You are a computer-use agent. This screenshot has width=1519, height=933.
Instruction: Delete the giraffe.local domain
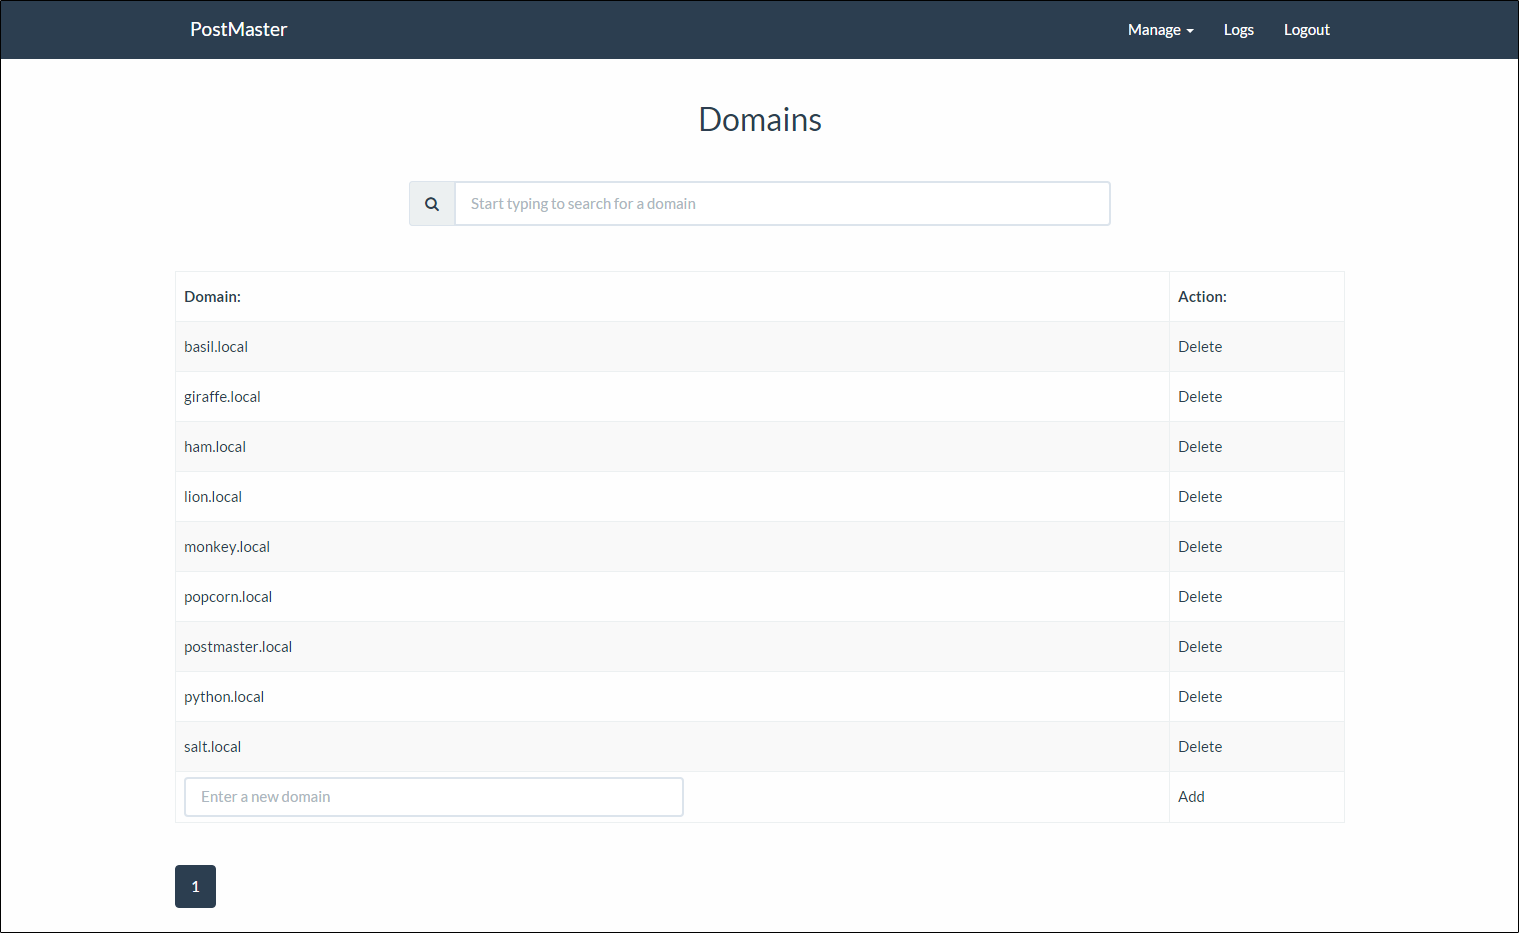click(1200, 397)
